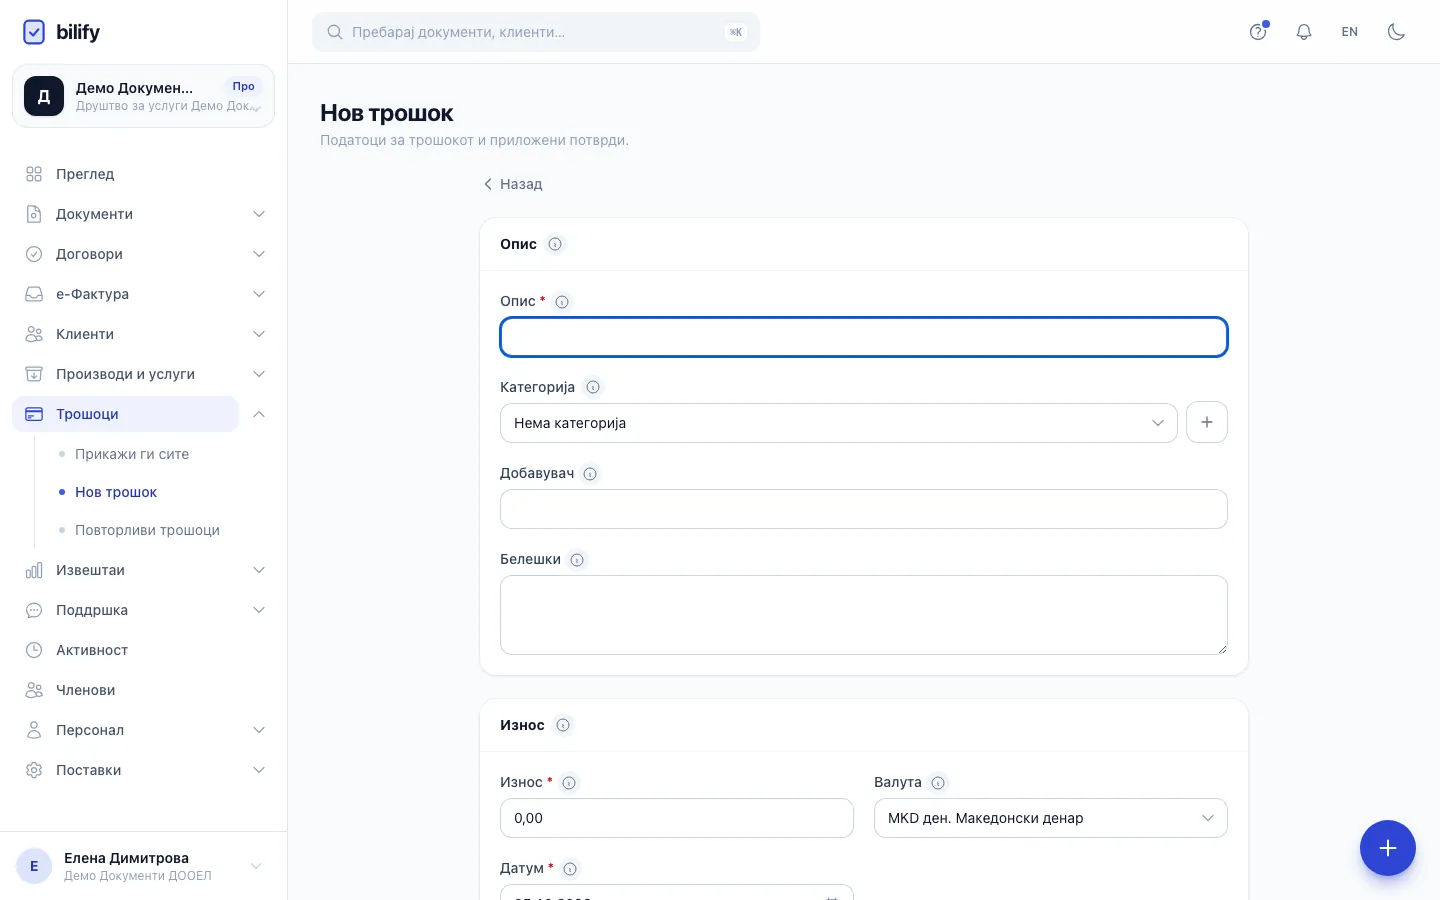Screen dimensions: 1440x900
Task: Show info tooltip next to Датум
Action: pos(570,868)
